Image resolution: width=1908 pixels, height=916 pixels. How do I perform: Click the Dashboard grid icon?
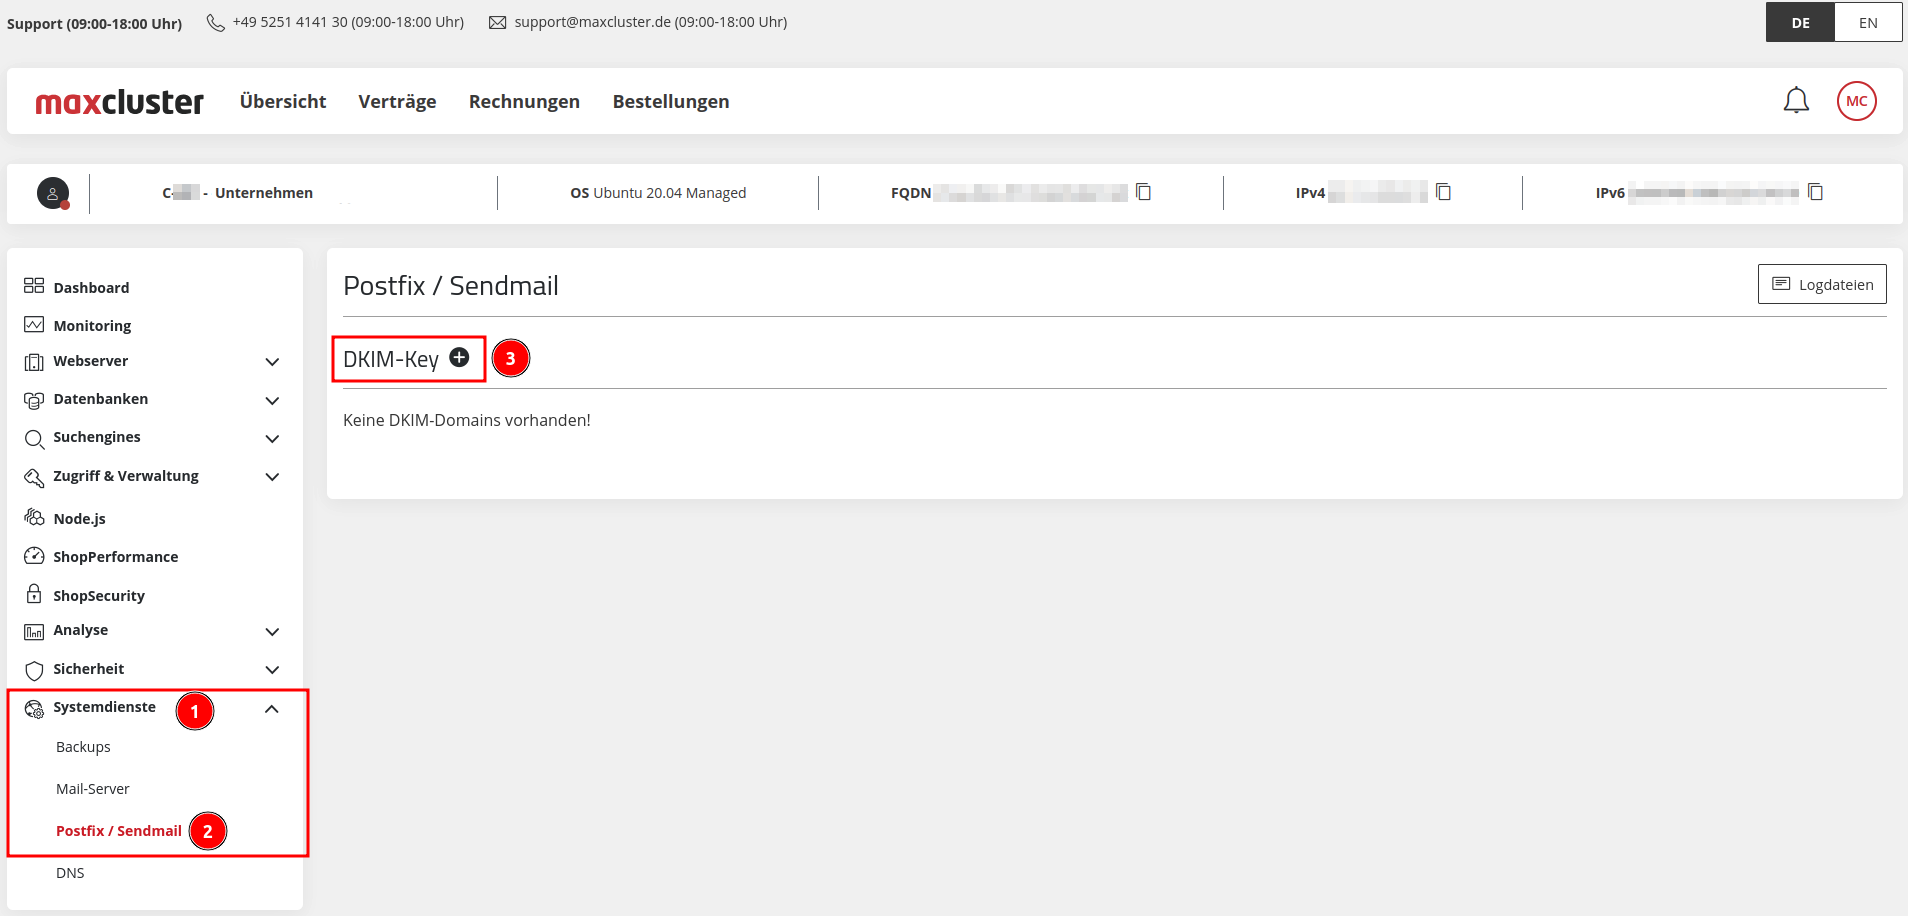pyautogui.click(x=34, y=286)
